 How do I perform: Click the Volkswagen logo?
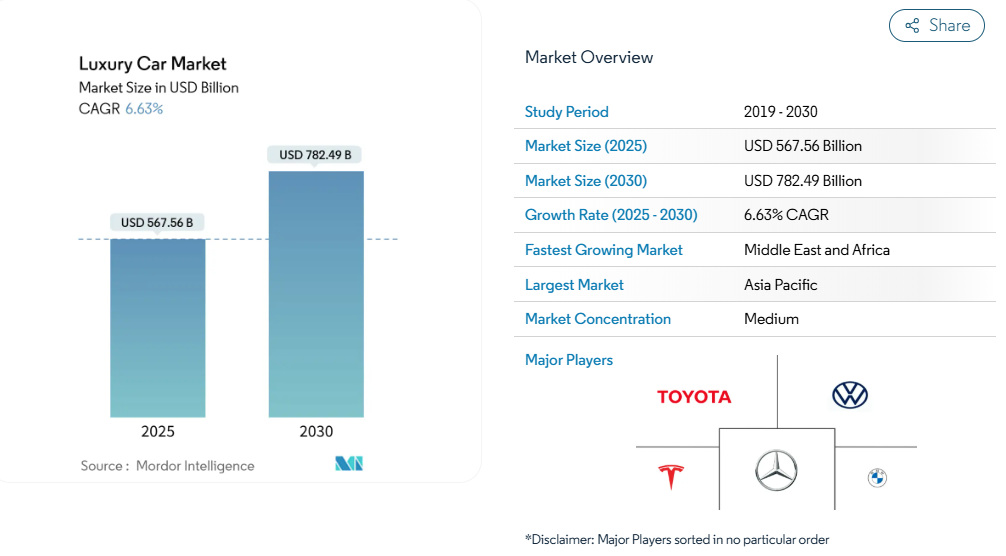pos(850,395)
